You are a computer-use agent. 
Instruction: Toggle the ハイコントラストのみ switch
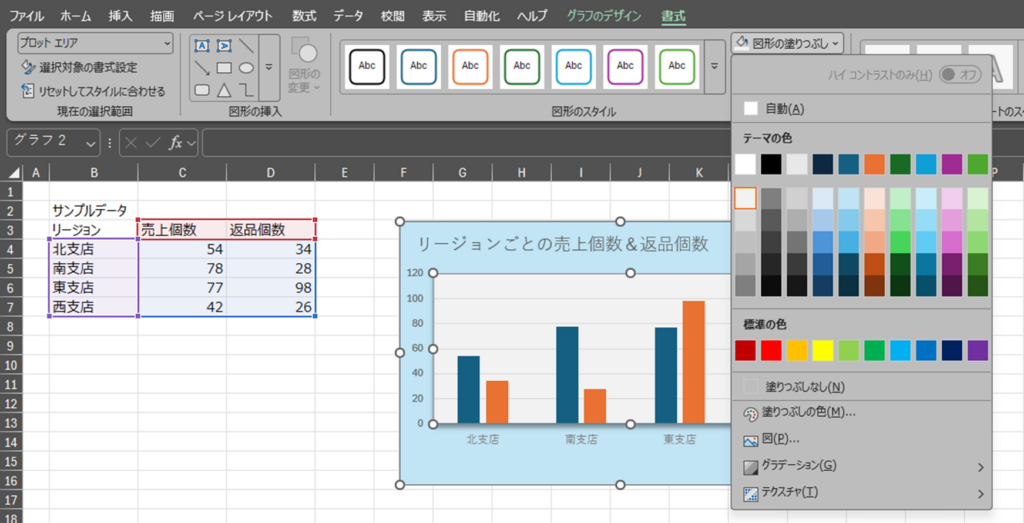pyautogui.click(x=959, y=75)
